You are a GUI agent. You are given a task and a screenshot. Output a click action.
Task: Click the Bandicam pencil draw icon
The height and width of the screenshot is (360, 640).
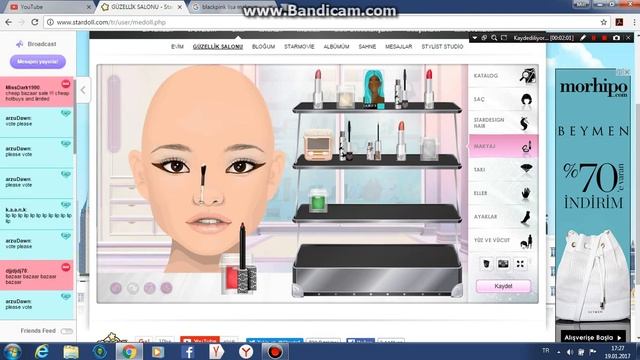click(583, 38)
